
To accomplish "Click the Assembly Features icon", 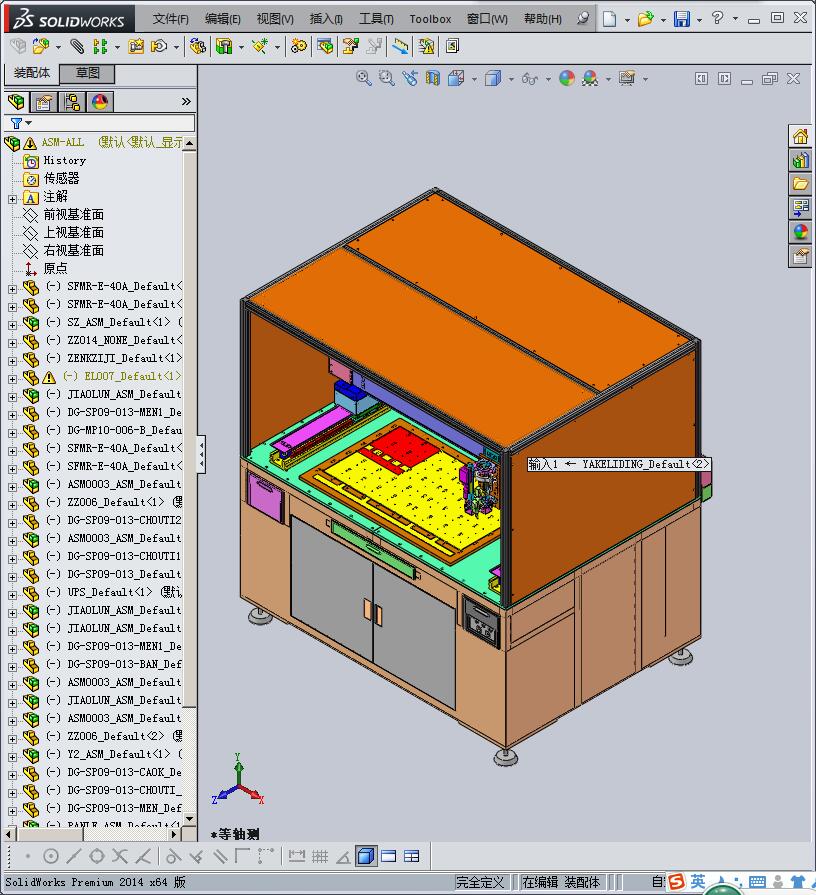I will coord(224,46).
